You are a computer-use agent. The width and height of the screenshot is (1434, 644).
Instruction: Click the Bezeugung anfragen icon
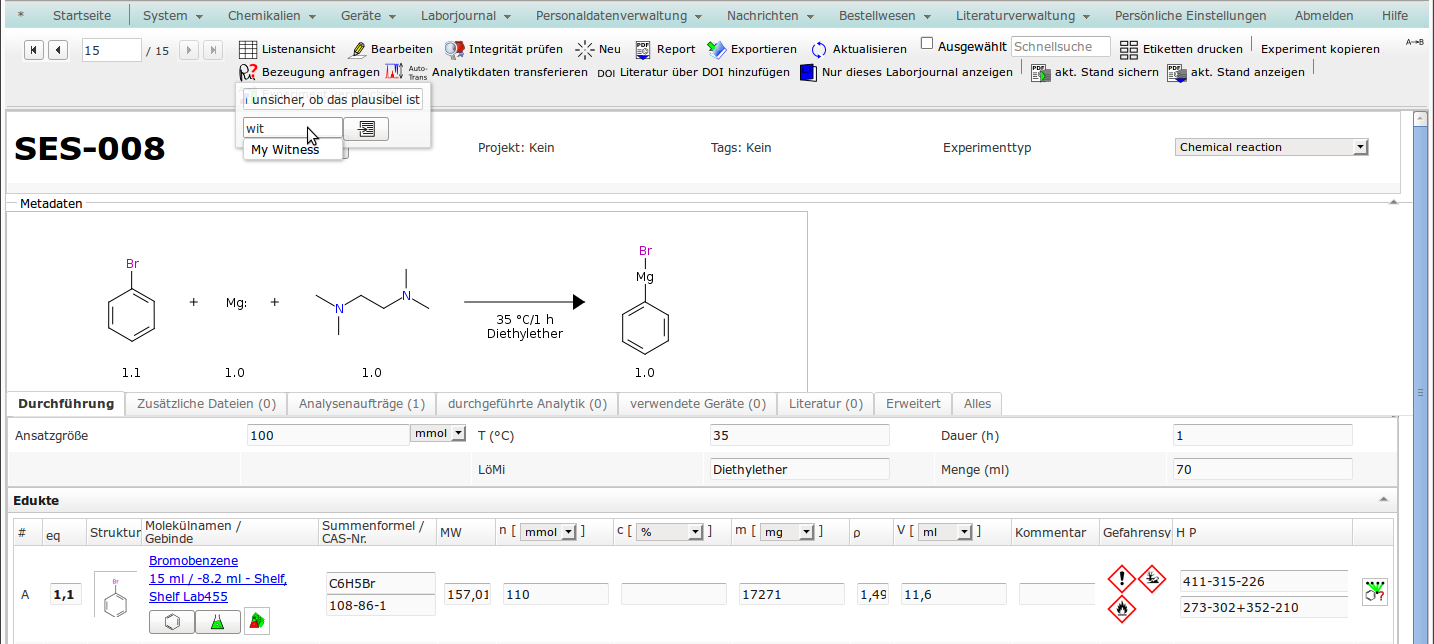pyautogui.click(x=248, y=72)
